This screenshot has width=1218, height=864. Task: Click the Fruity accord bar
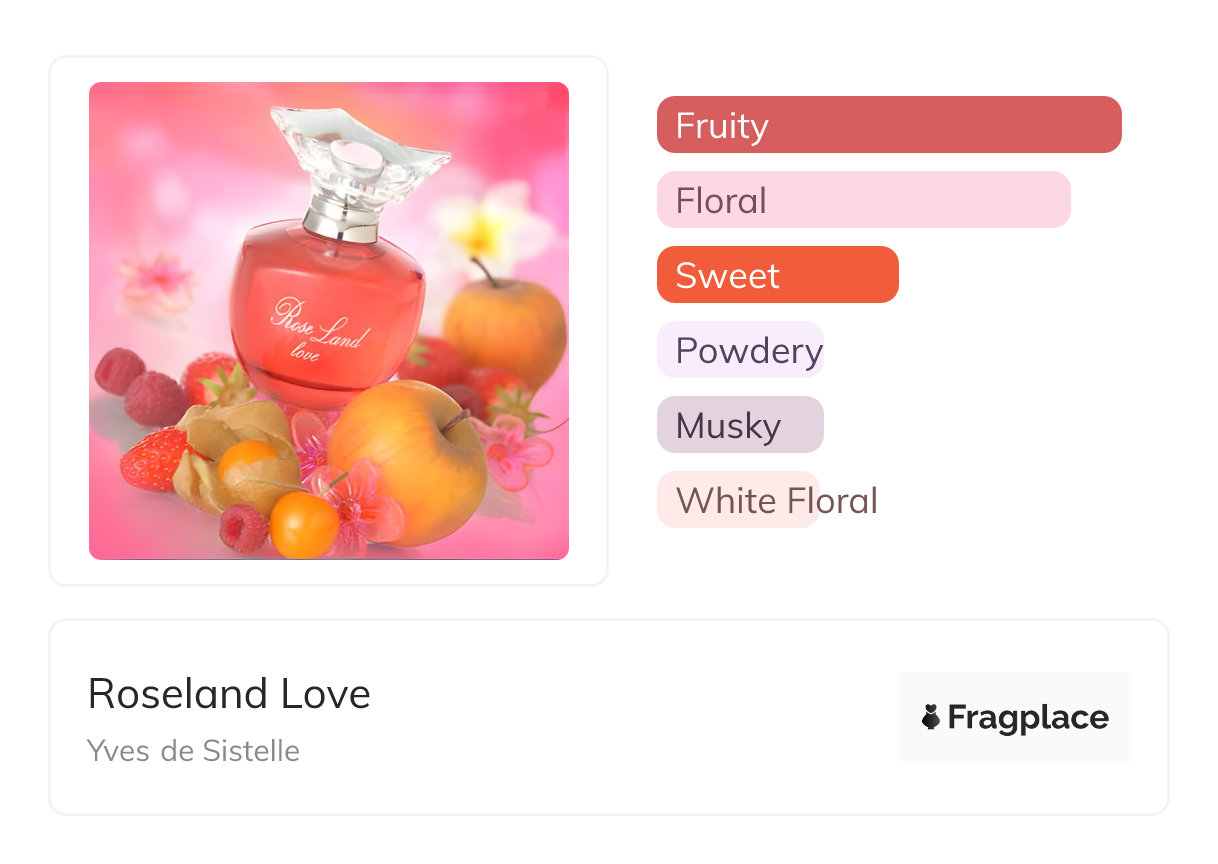point(888,125)
